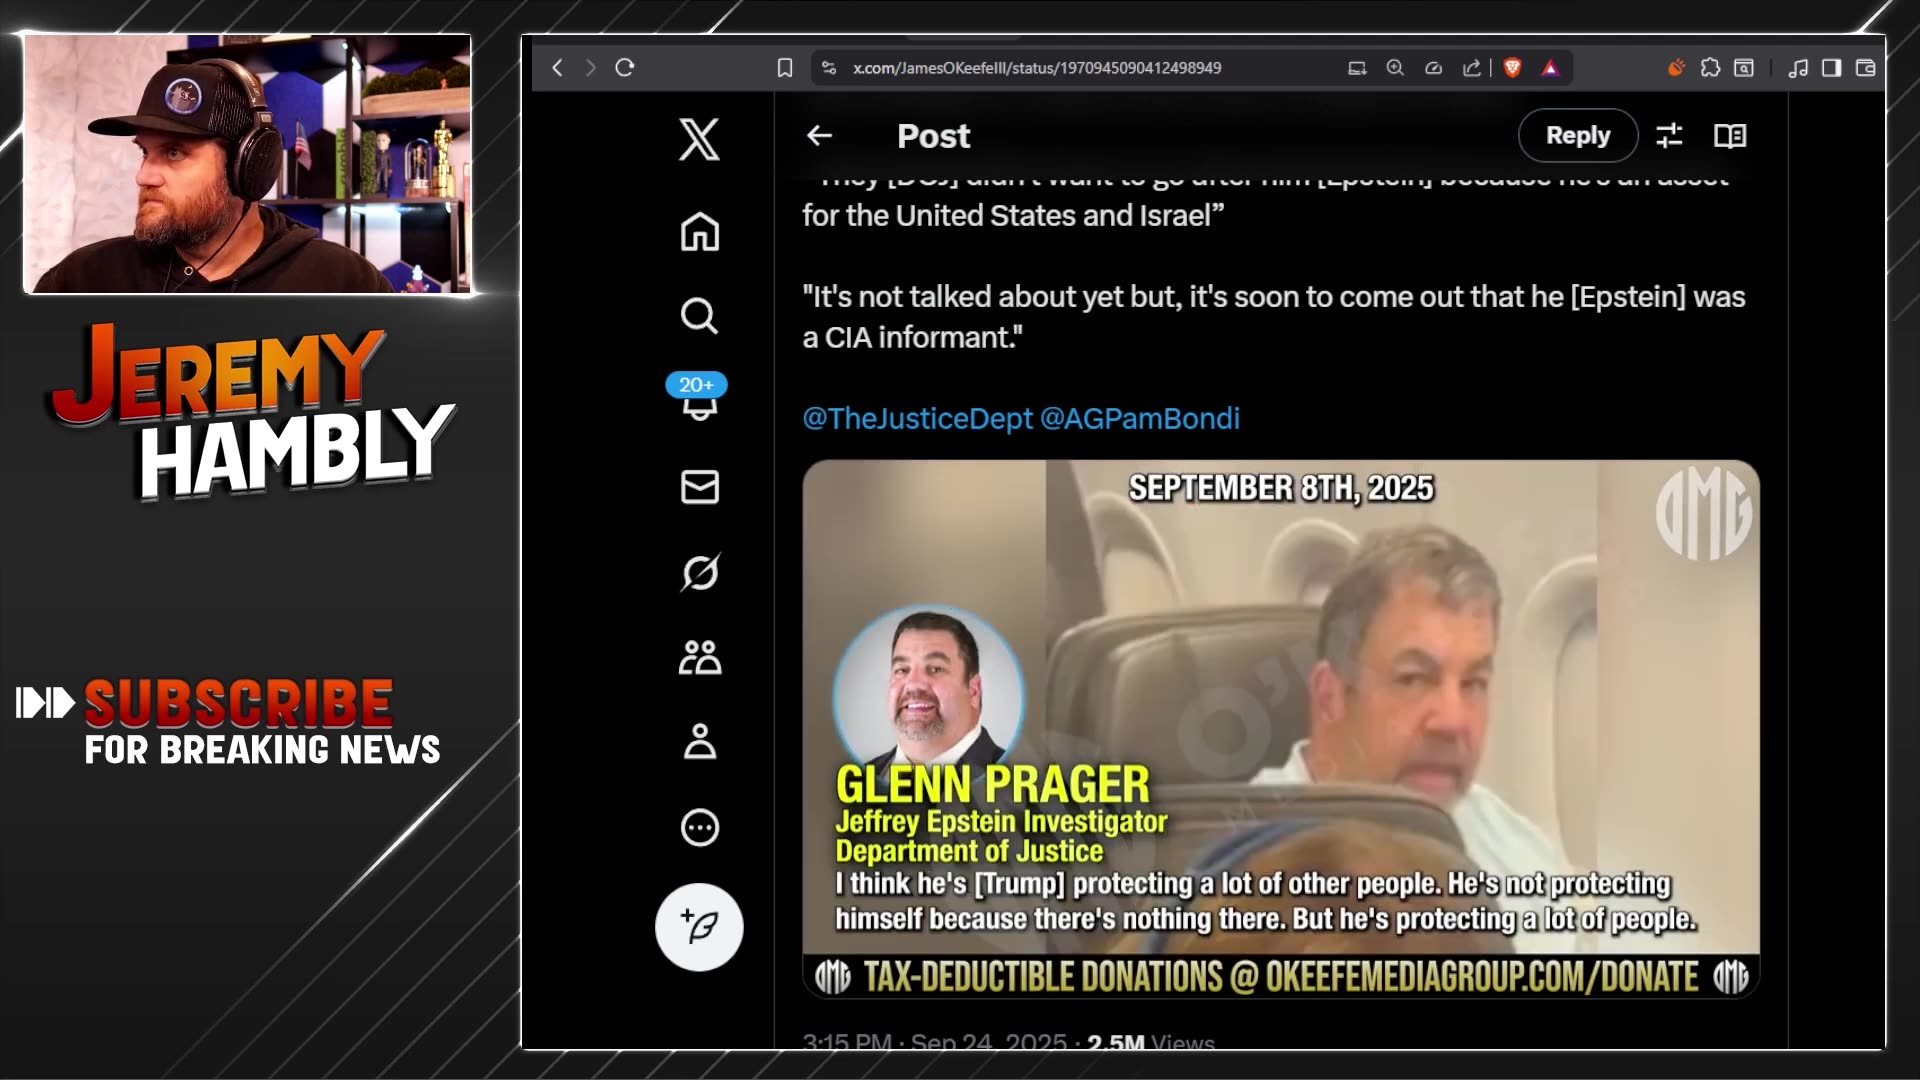Click the zoom magnifier in address bar
The image size is (1920, 1080).
pyautogui.click(x=1395, y=68)
